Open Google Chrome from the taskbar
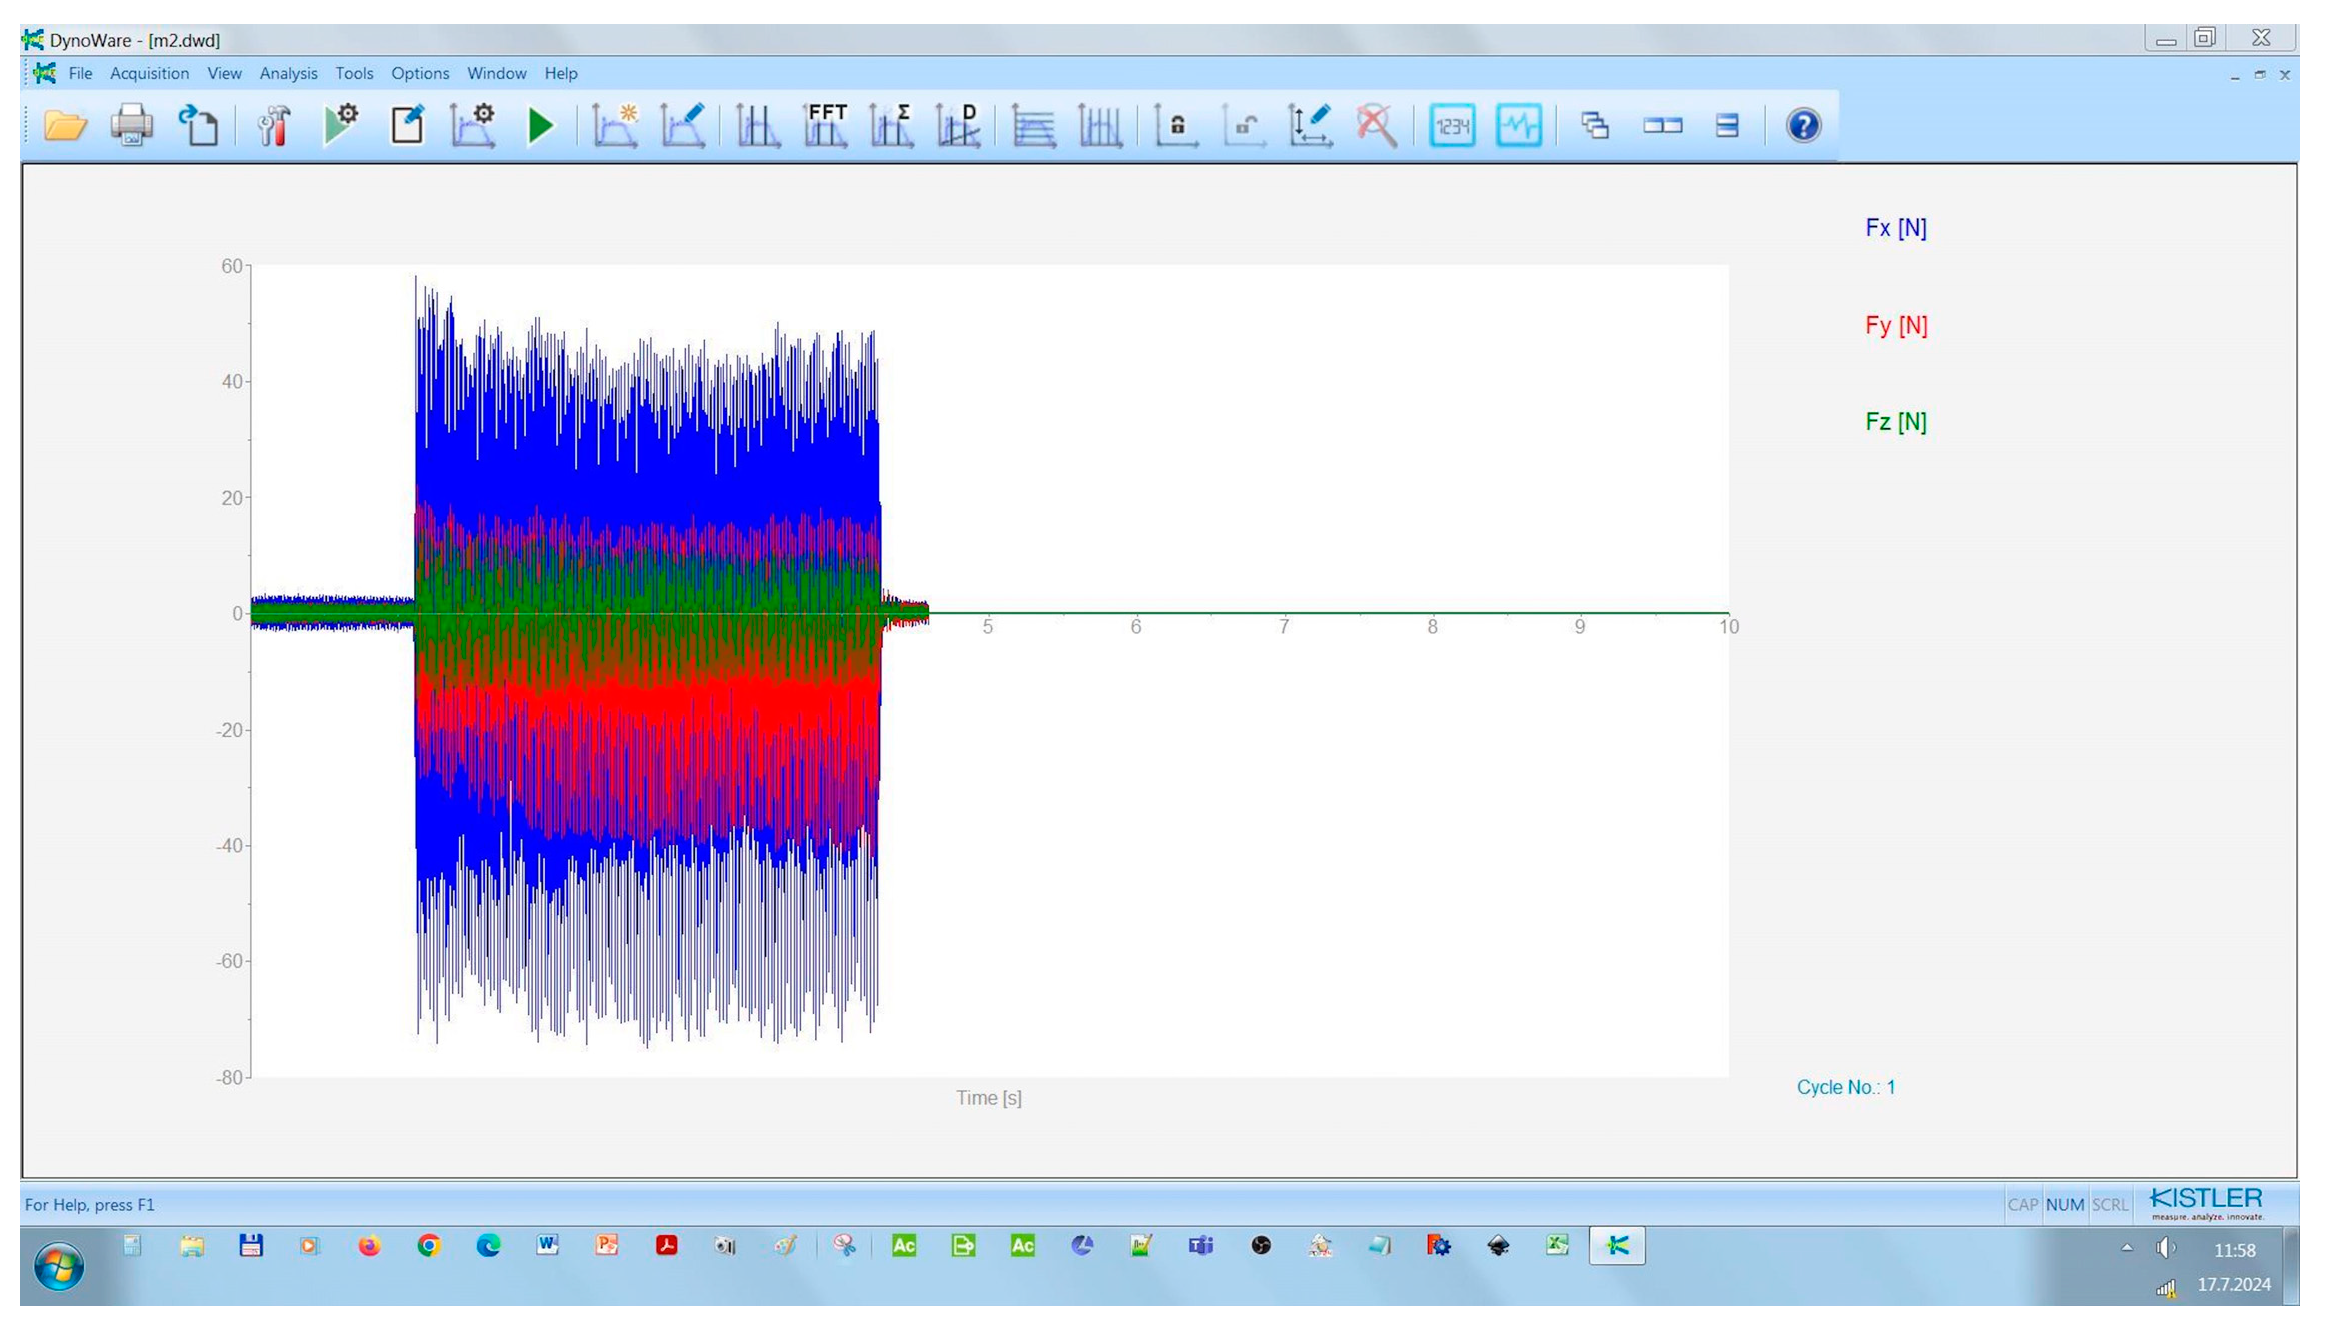Image resolution: width=2327 pixels, height=1336 pixels. (429, 1245)
